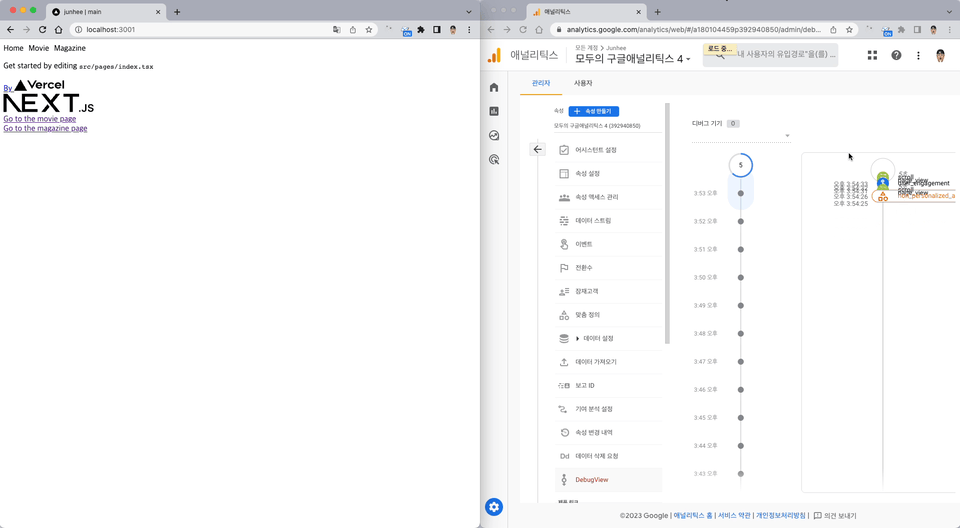The height and width of the screenshot is (528, 960).
Task: Click the circle showing 5 above the timeline
Action: tap(741, 165)
